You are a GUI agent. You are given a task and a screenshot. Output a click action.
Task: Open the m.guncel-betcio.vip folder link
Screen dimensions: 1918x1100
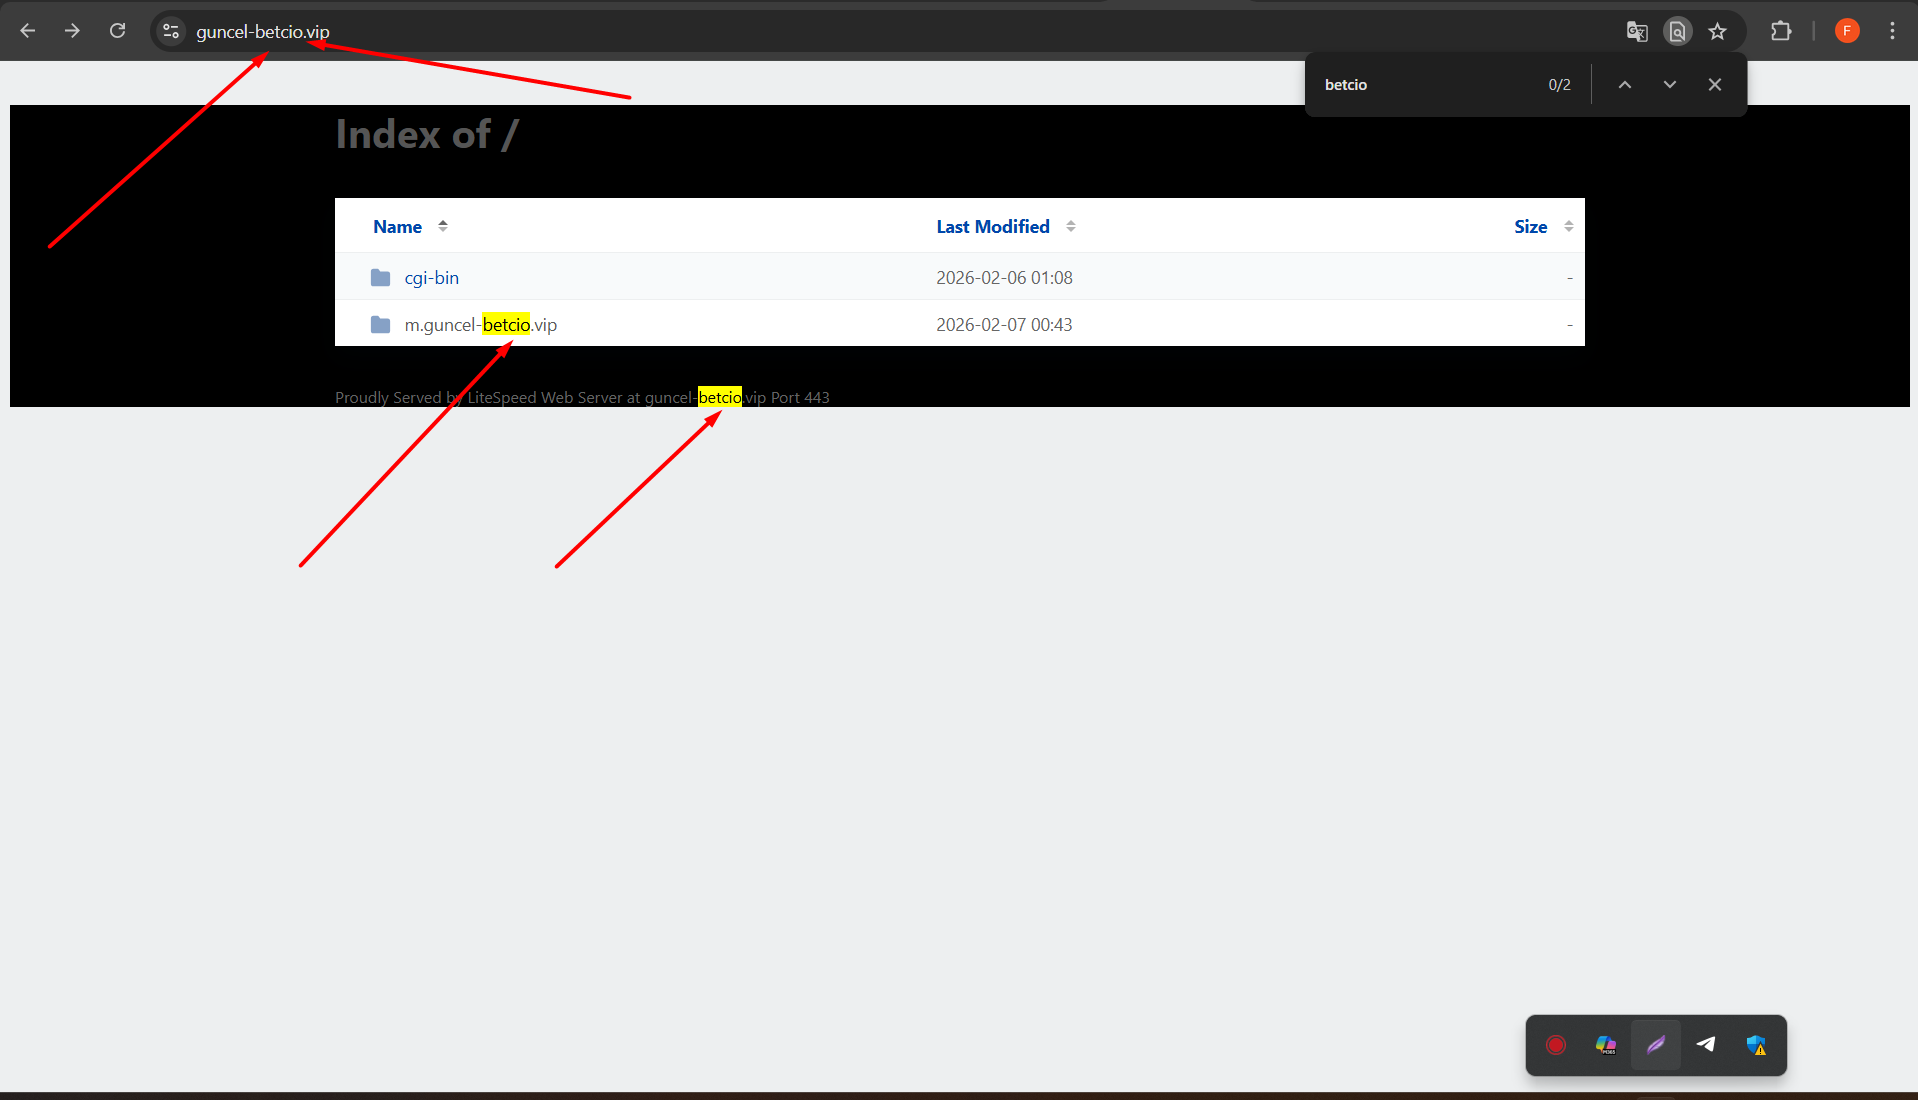pos(481,325)
